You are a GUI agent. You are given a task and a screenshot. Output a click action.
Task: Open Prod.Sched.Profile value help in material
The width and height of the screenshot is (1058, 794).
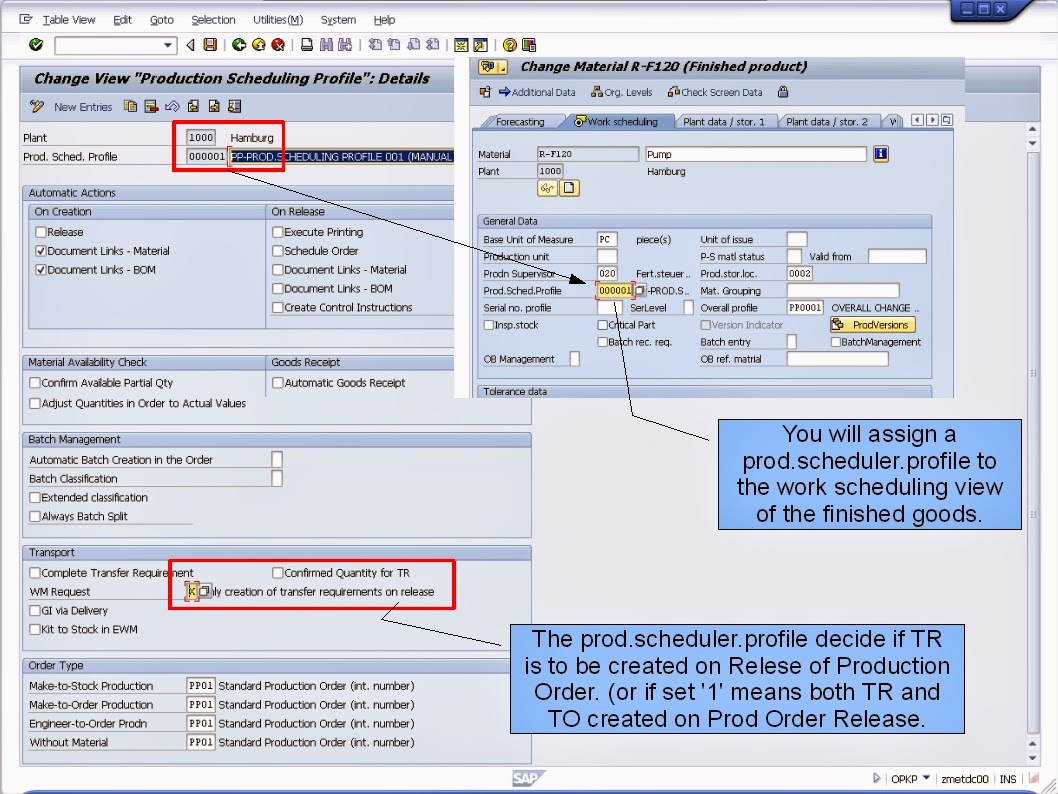click(640, 291)
